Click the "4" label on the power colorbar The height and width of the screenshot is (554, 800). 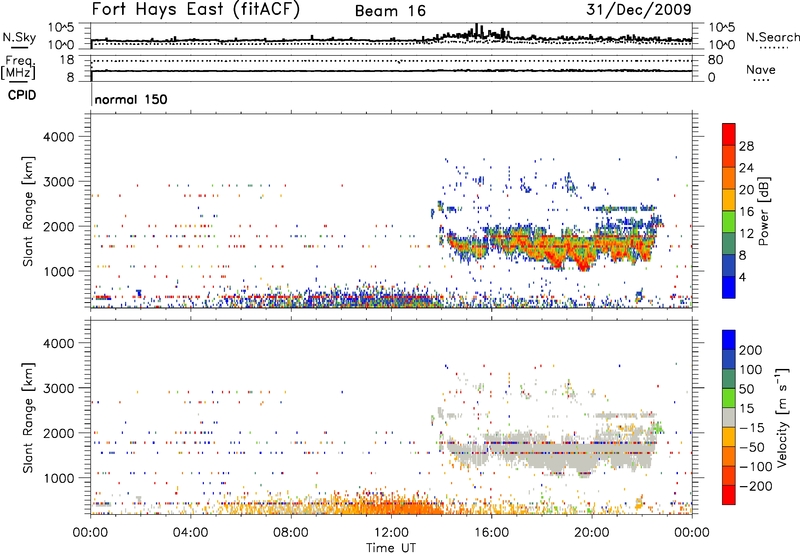(x=742, y=277)
